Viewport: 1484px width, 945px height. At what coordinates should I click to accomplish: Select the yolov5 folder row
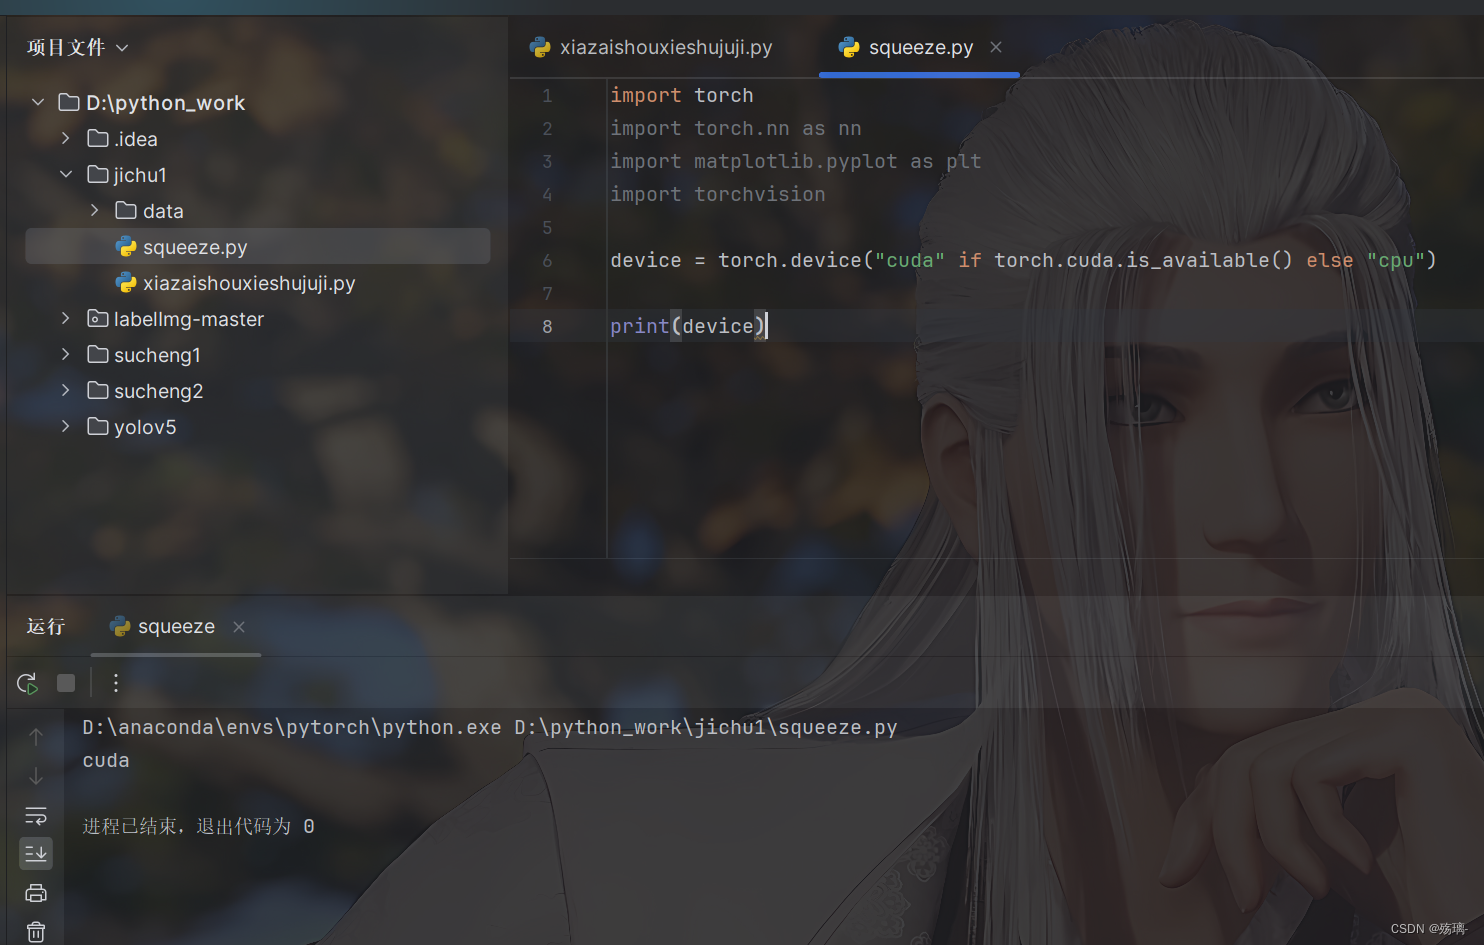click(258, 427)
